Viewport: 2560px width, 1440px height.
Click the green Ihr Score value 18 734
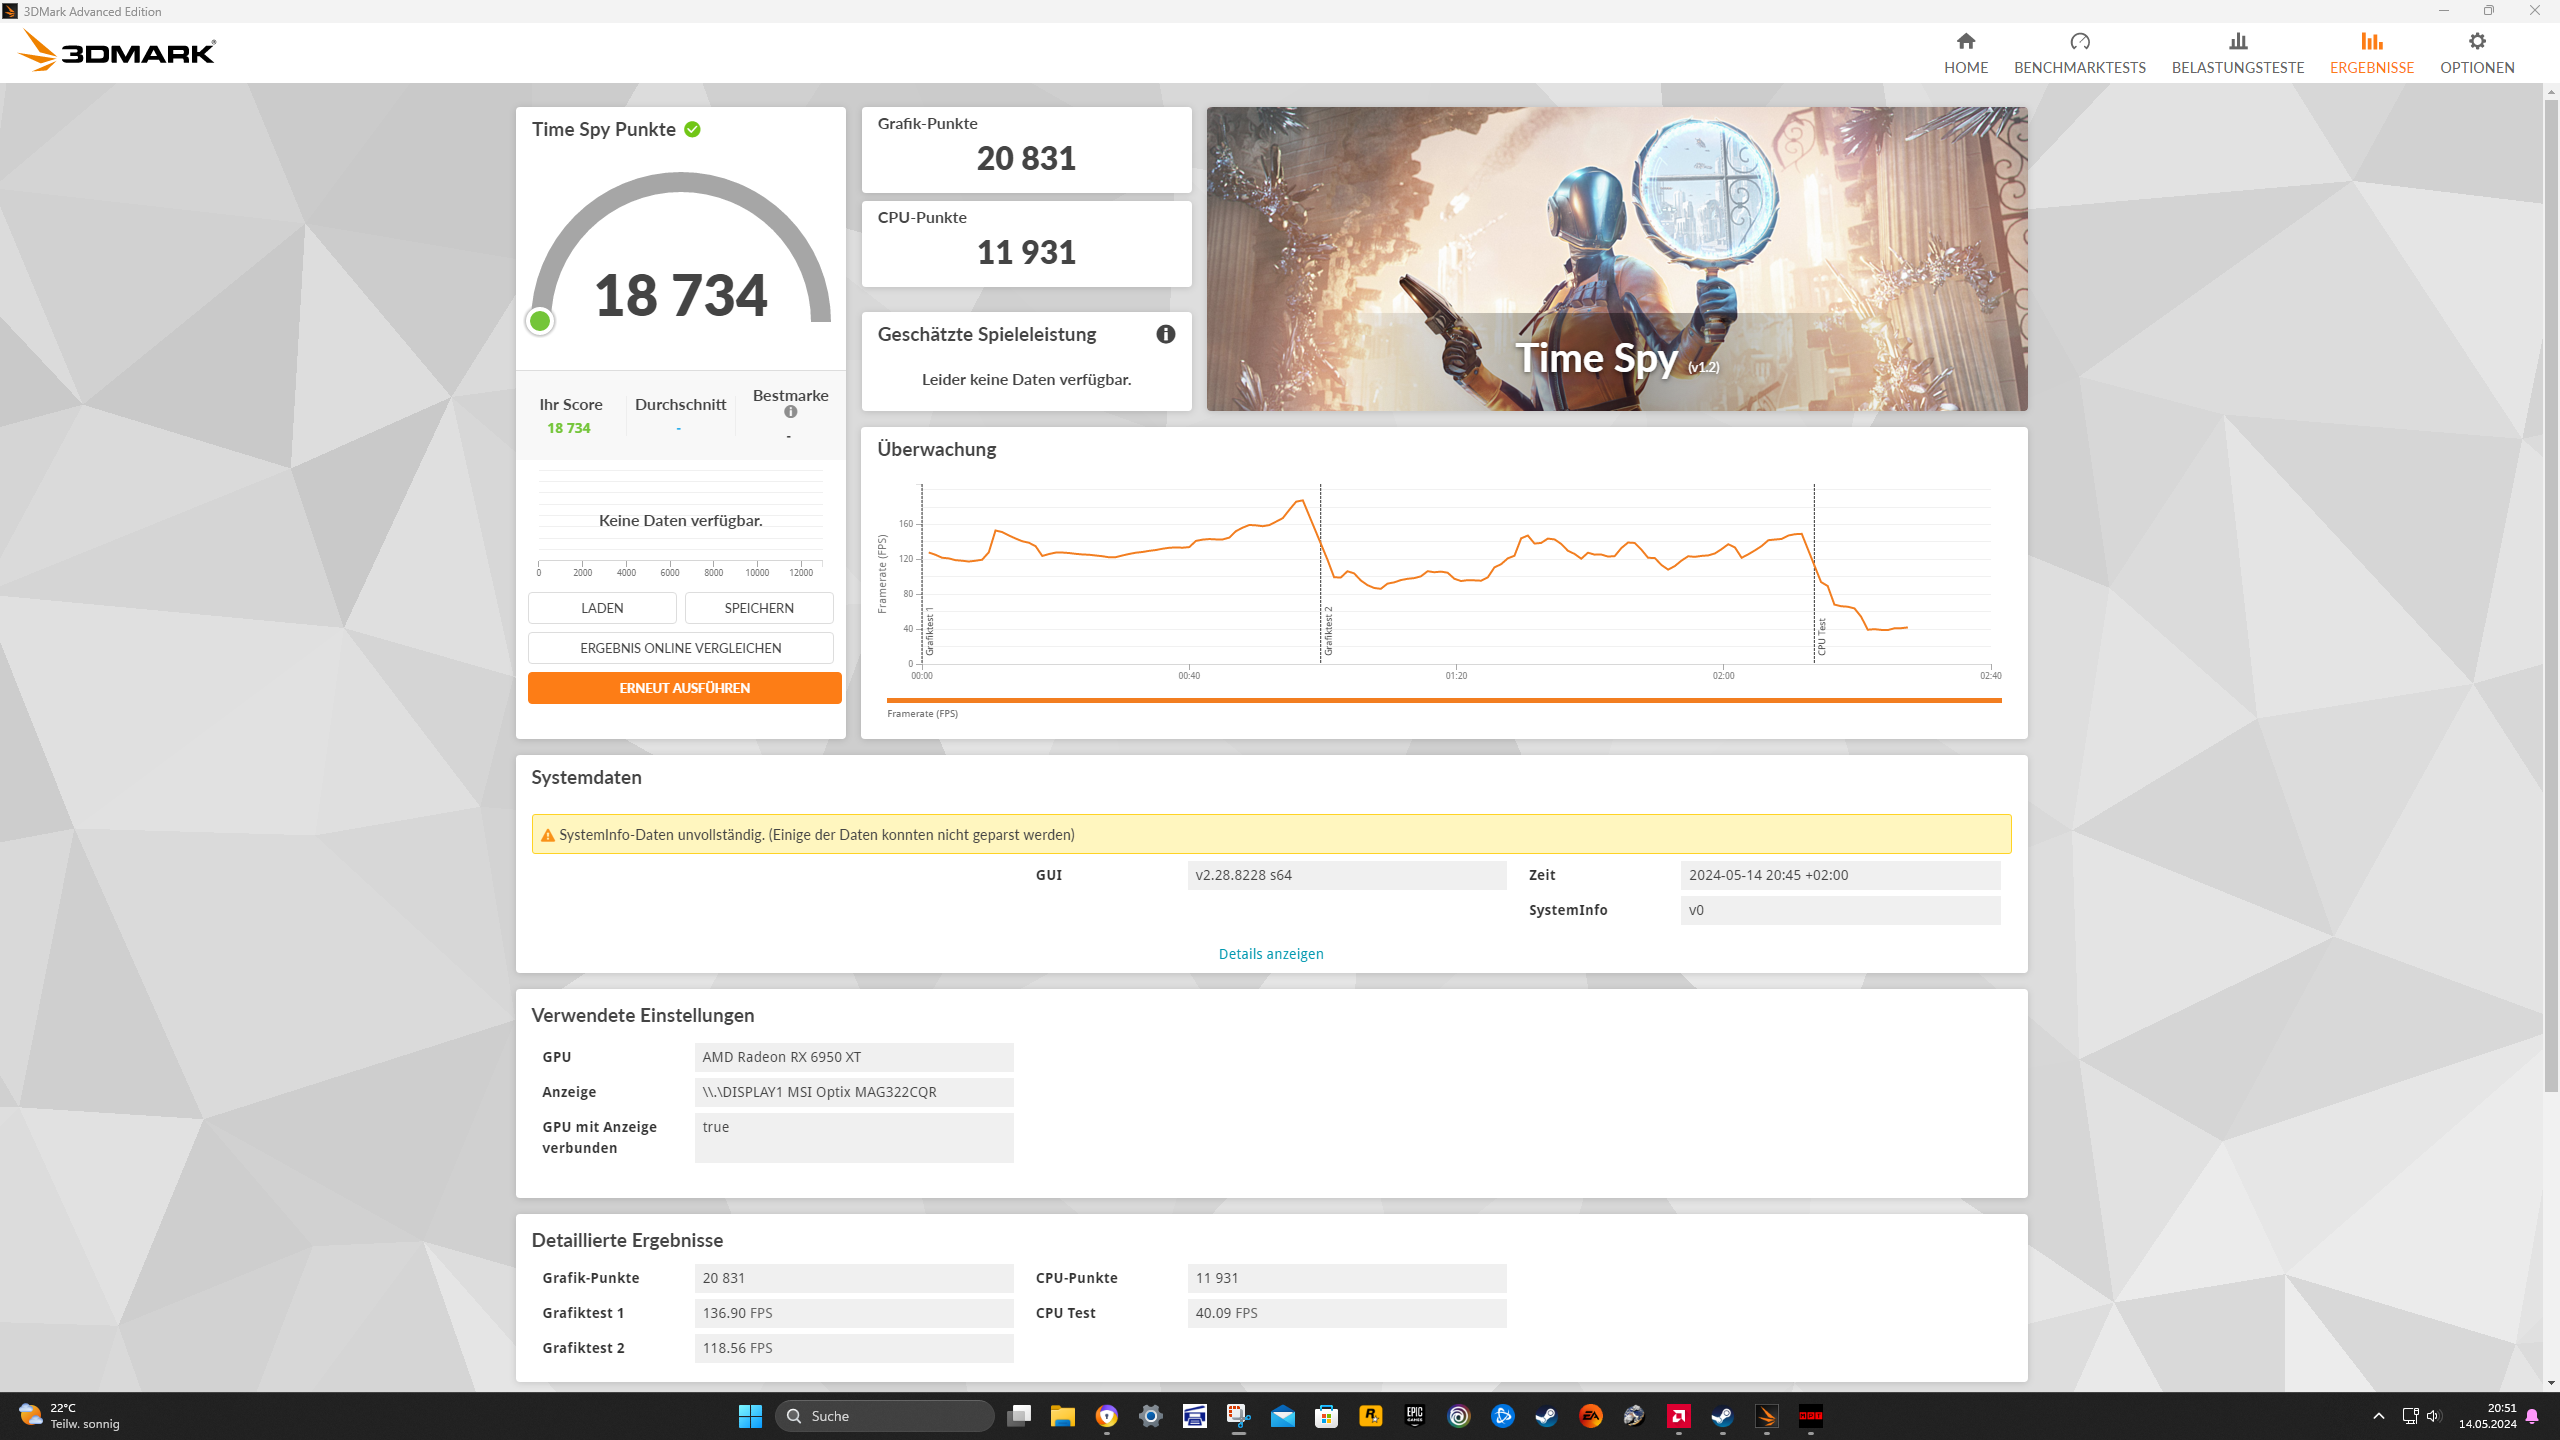click(x=569, y=428)
